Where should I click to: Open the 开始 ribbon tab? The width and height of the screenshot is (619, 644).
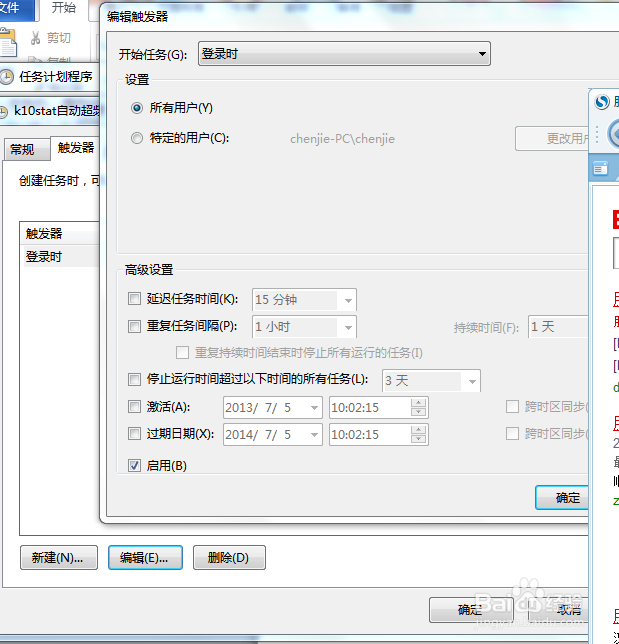point(64,9)
